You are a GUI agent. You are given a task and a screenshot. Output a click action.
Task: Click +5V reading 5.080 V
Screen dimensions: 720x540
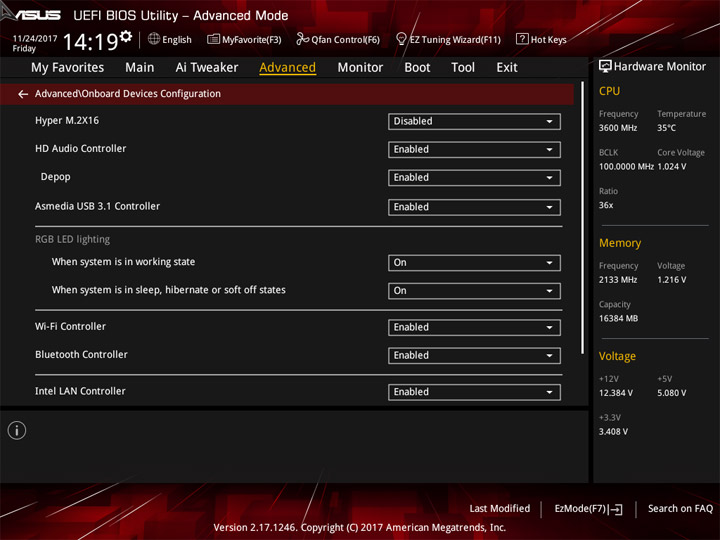[671, 393]
